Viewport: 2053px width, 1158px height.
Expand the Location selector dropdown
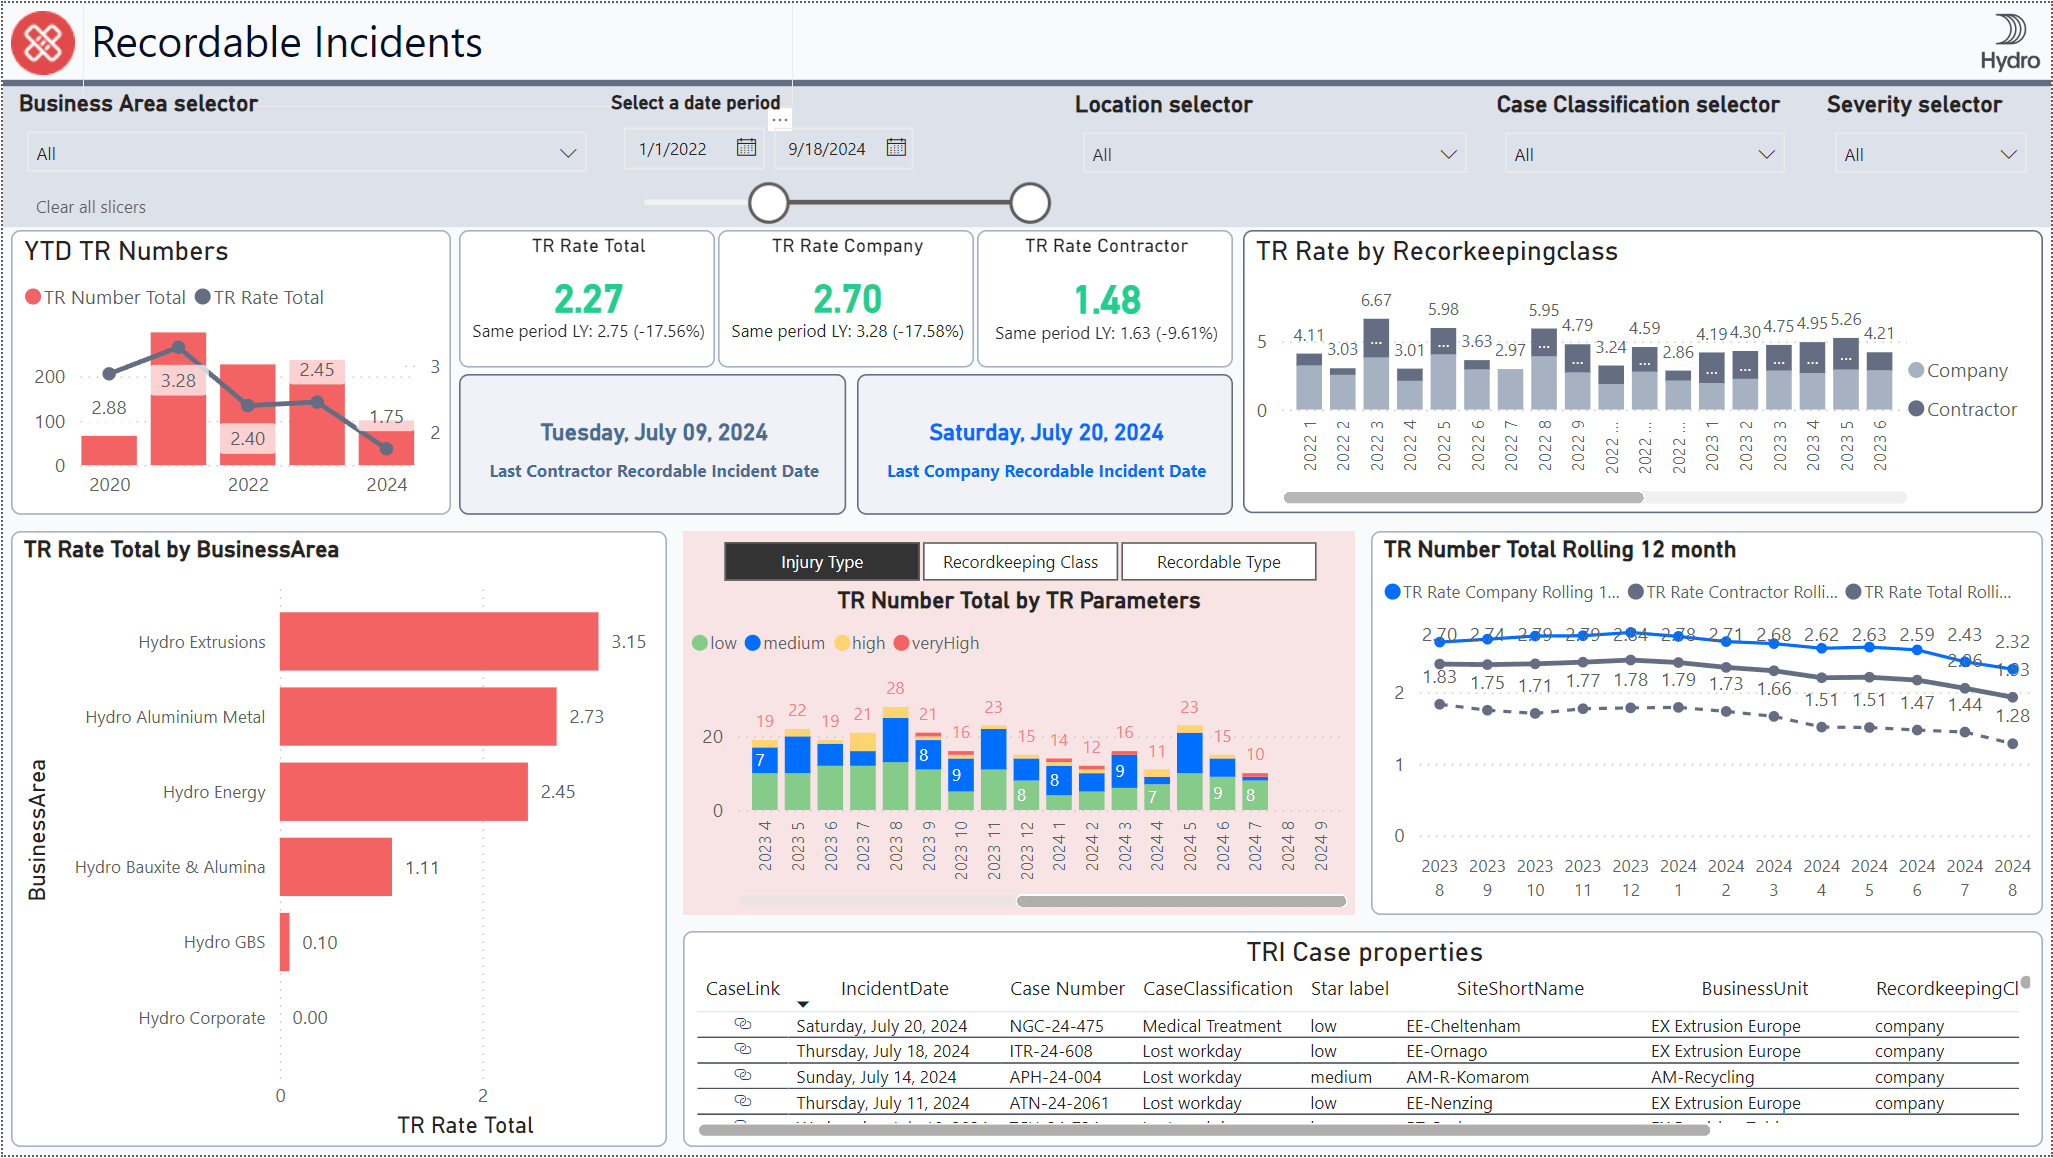1449,153
